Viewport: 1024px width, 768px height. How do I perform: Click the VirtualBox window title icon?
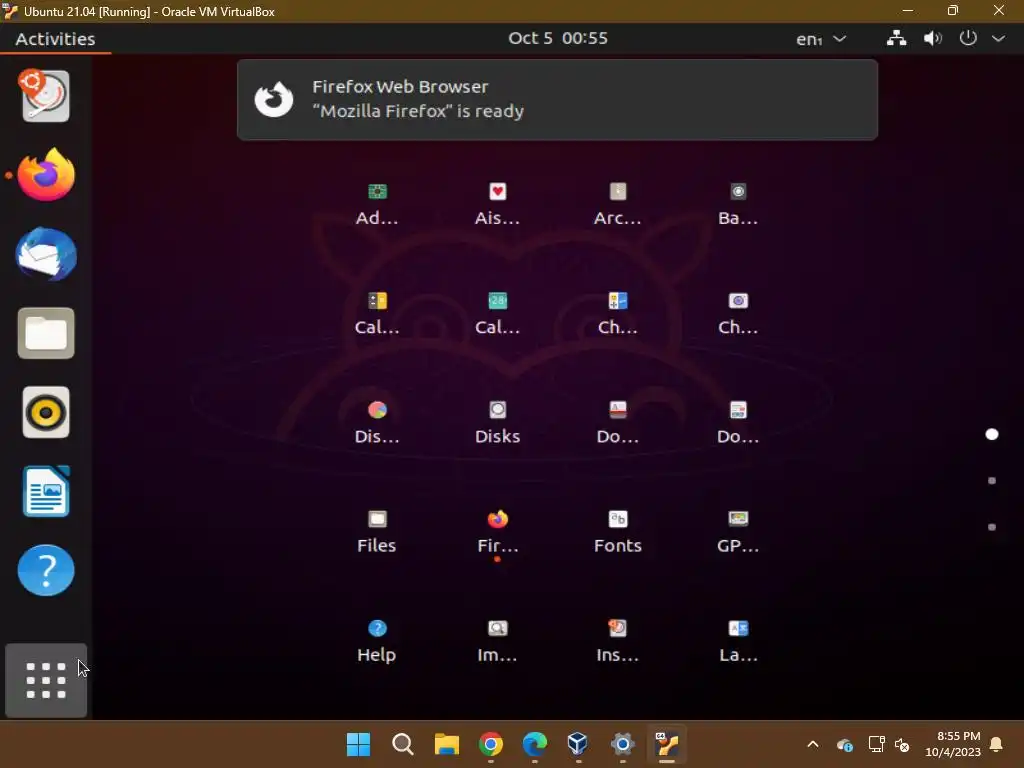[x=10, y=11]
